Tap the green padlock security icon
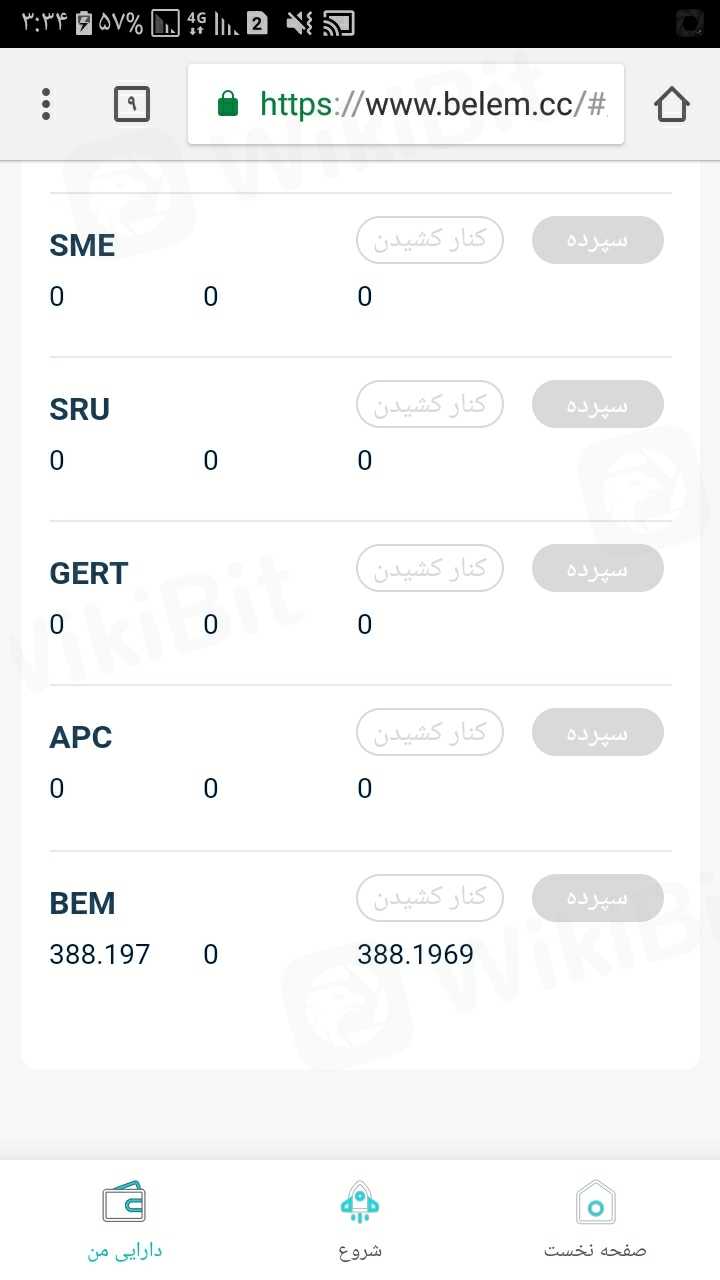Screen dimensions: 720x1280 pos(228,103)
